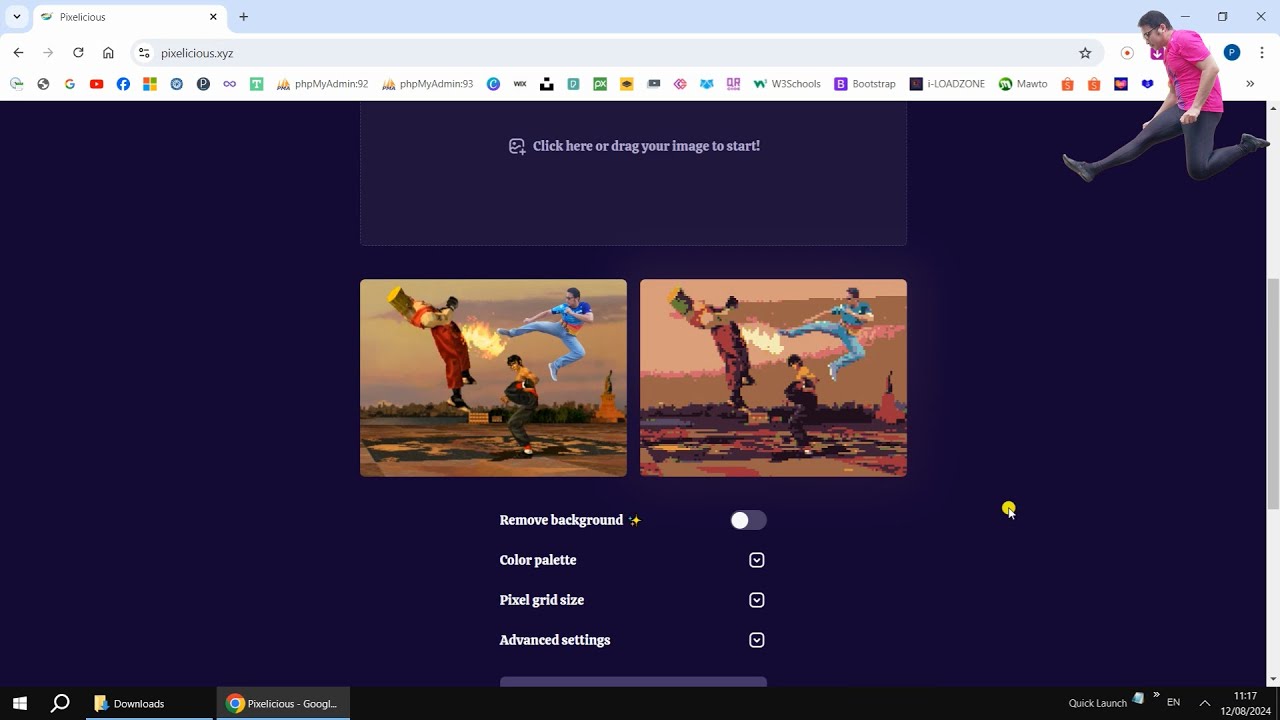The image size is (1280, 720).
Task: Click the Google bookmark icon
Action: click(69, 84)
